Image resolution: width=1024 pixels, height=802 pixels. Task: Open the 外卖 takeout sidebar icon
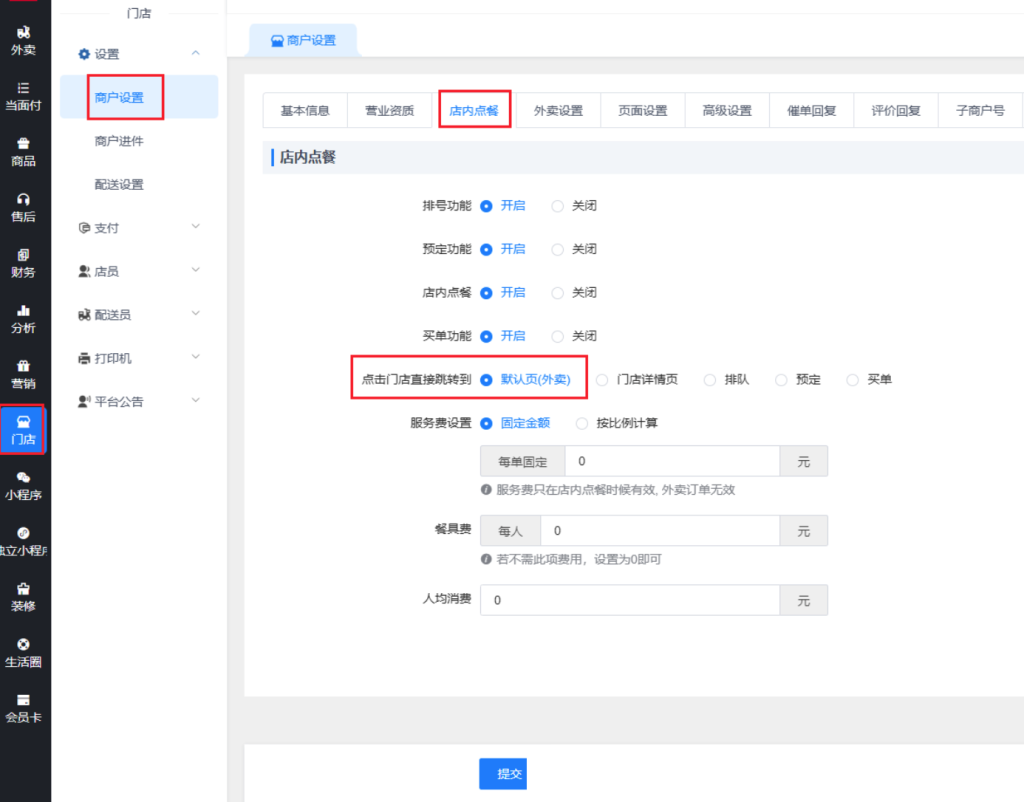tap(23, 40)
